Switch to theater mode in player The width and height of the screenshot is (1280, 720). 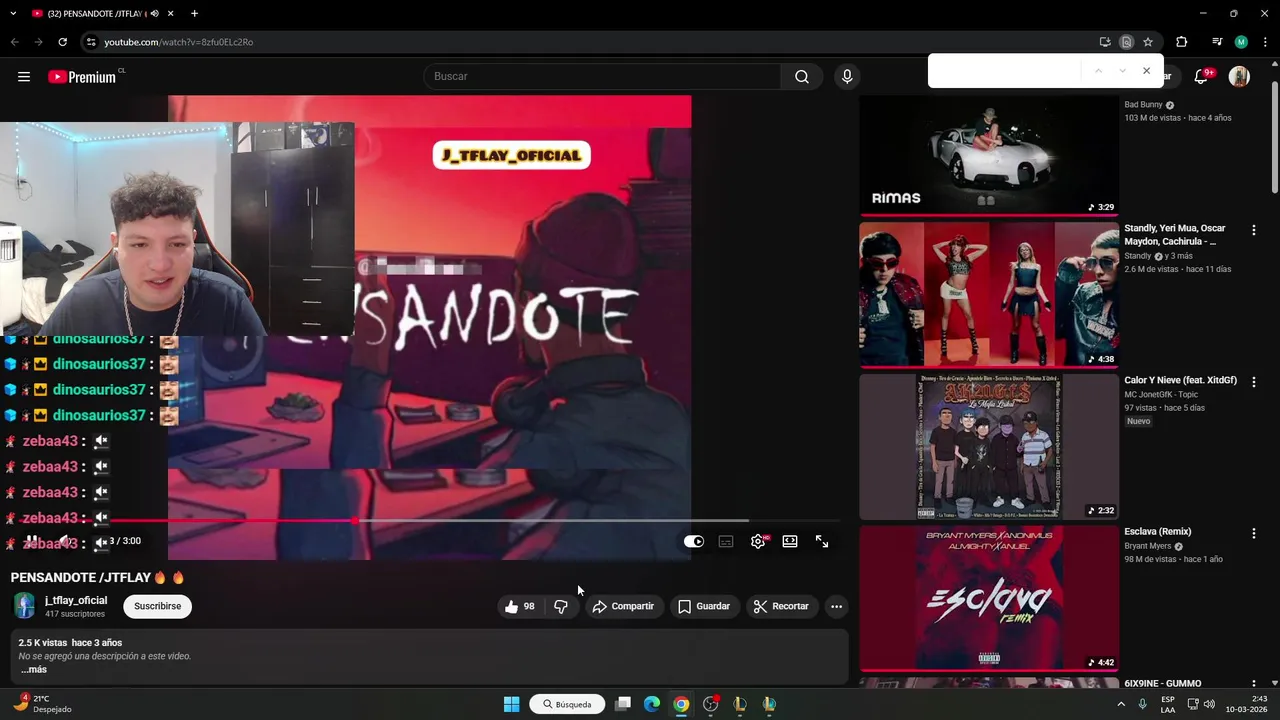tap(790, 541)
